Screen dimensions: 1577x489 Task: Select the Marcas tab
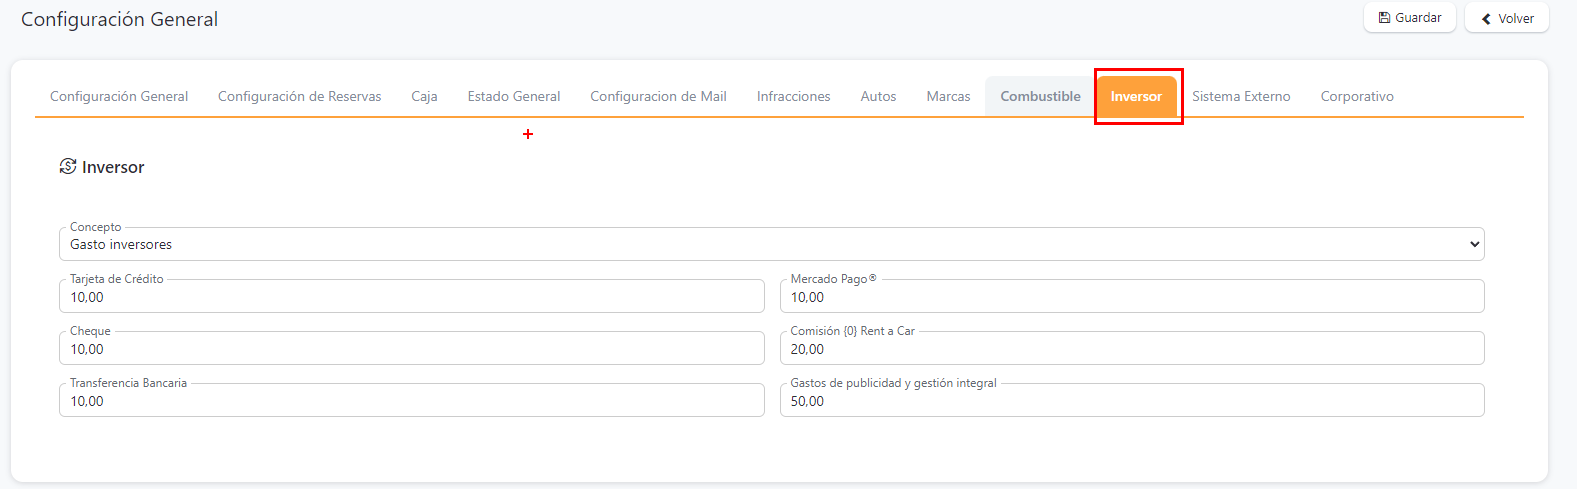click(x=948, y=97)
